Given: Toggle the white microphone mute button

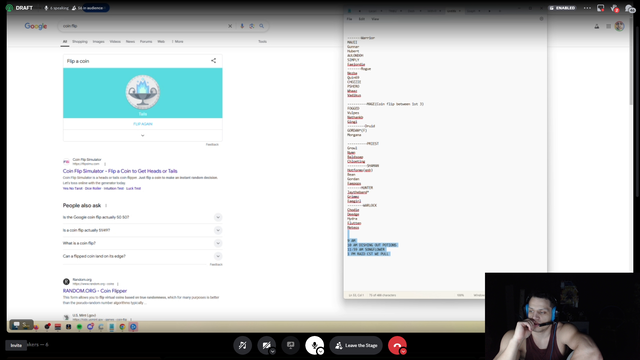Looking at the screenshot, I should [x=314, y=345].
